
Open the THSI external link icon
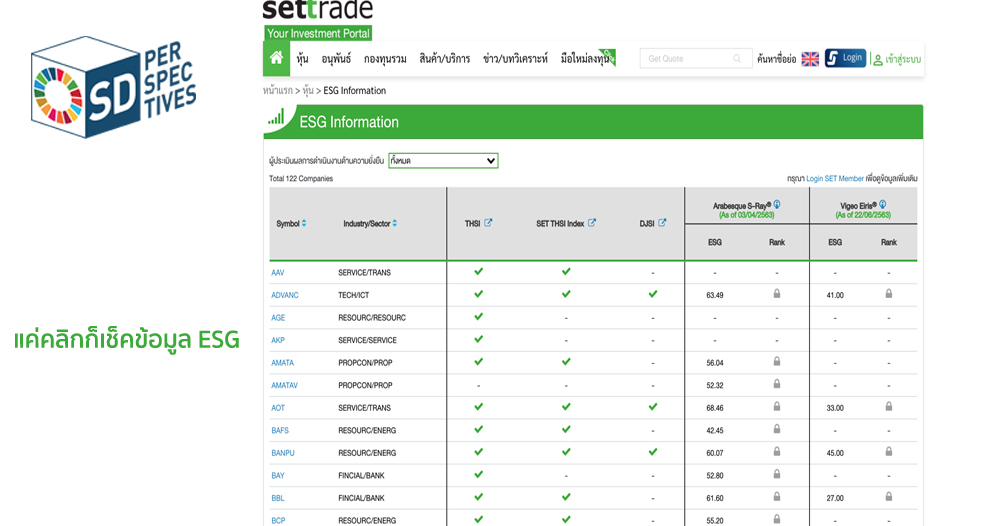tap(488, 223)
